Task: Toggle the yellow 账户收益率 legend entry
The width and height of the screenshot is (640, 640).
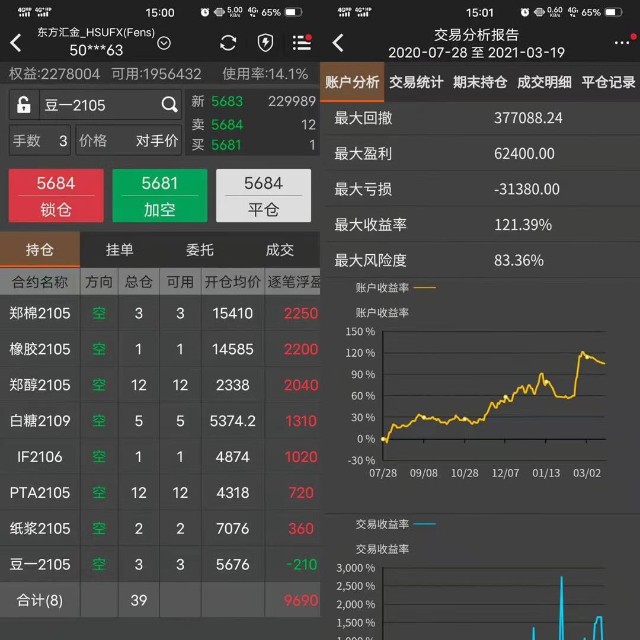Action: tap(395, 287)
